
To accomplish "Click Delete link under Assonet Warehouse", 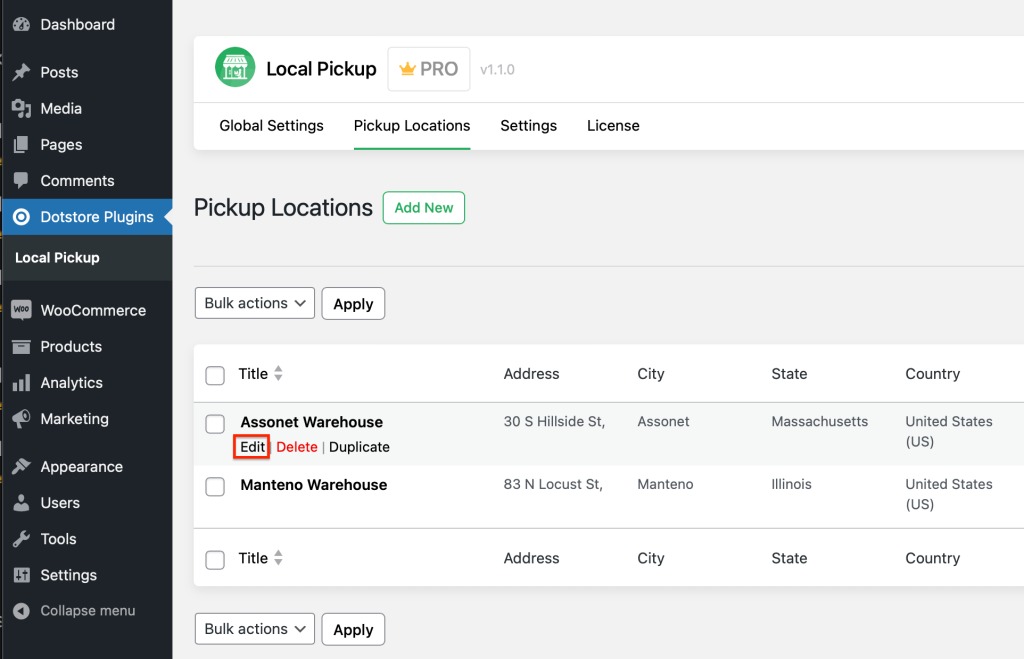I will pos(297,447).
